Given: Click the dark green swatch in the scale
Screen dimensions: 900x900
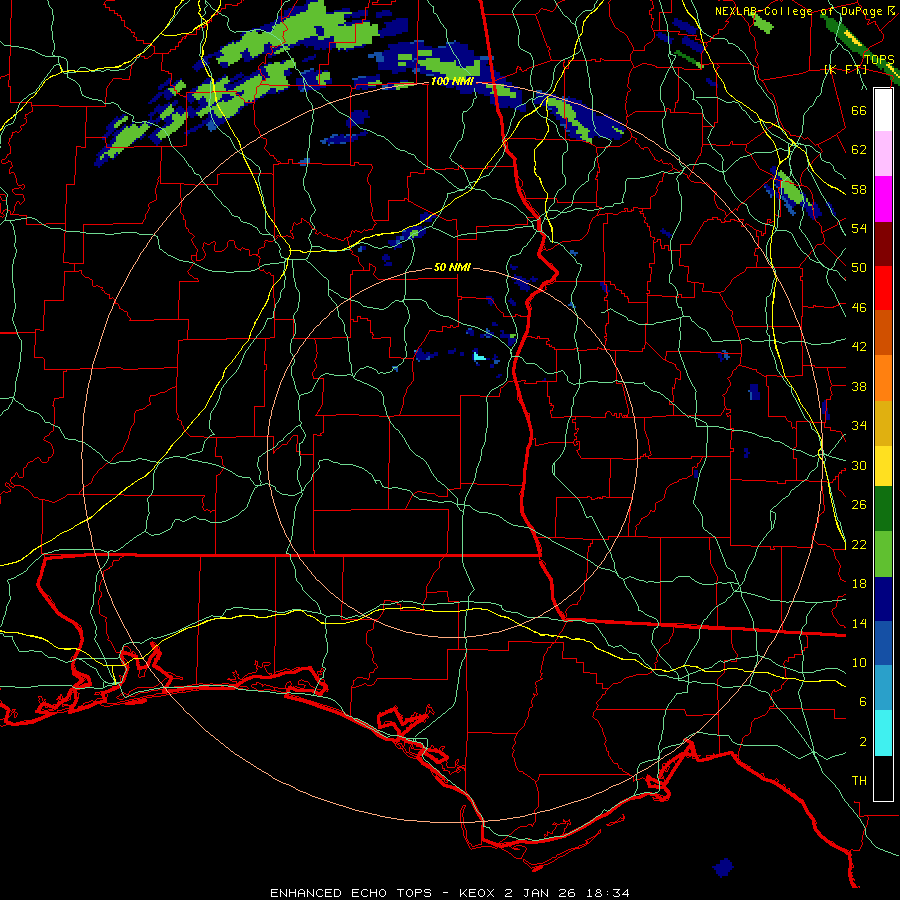Looking at the screenshot, I should (883, 509).
